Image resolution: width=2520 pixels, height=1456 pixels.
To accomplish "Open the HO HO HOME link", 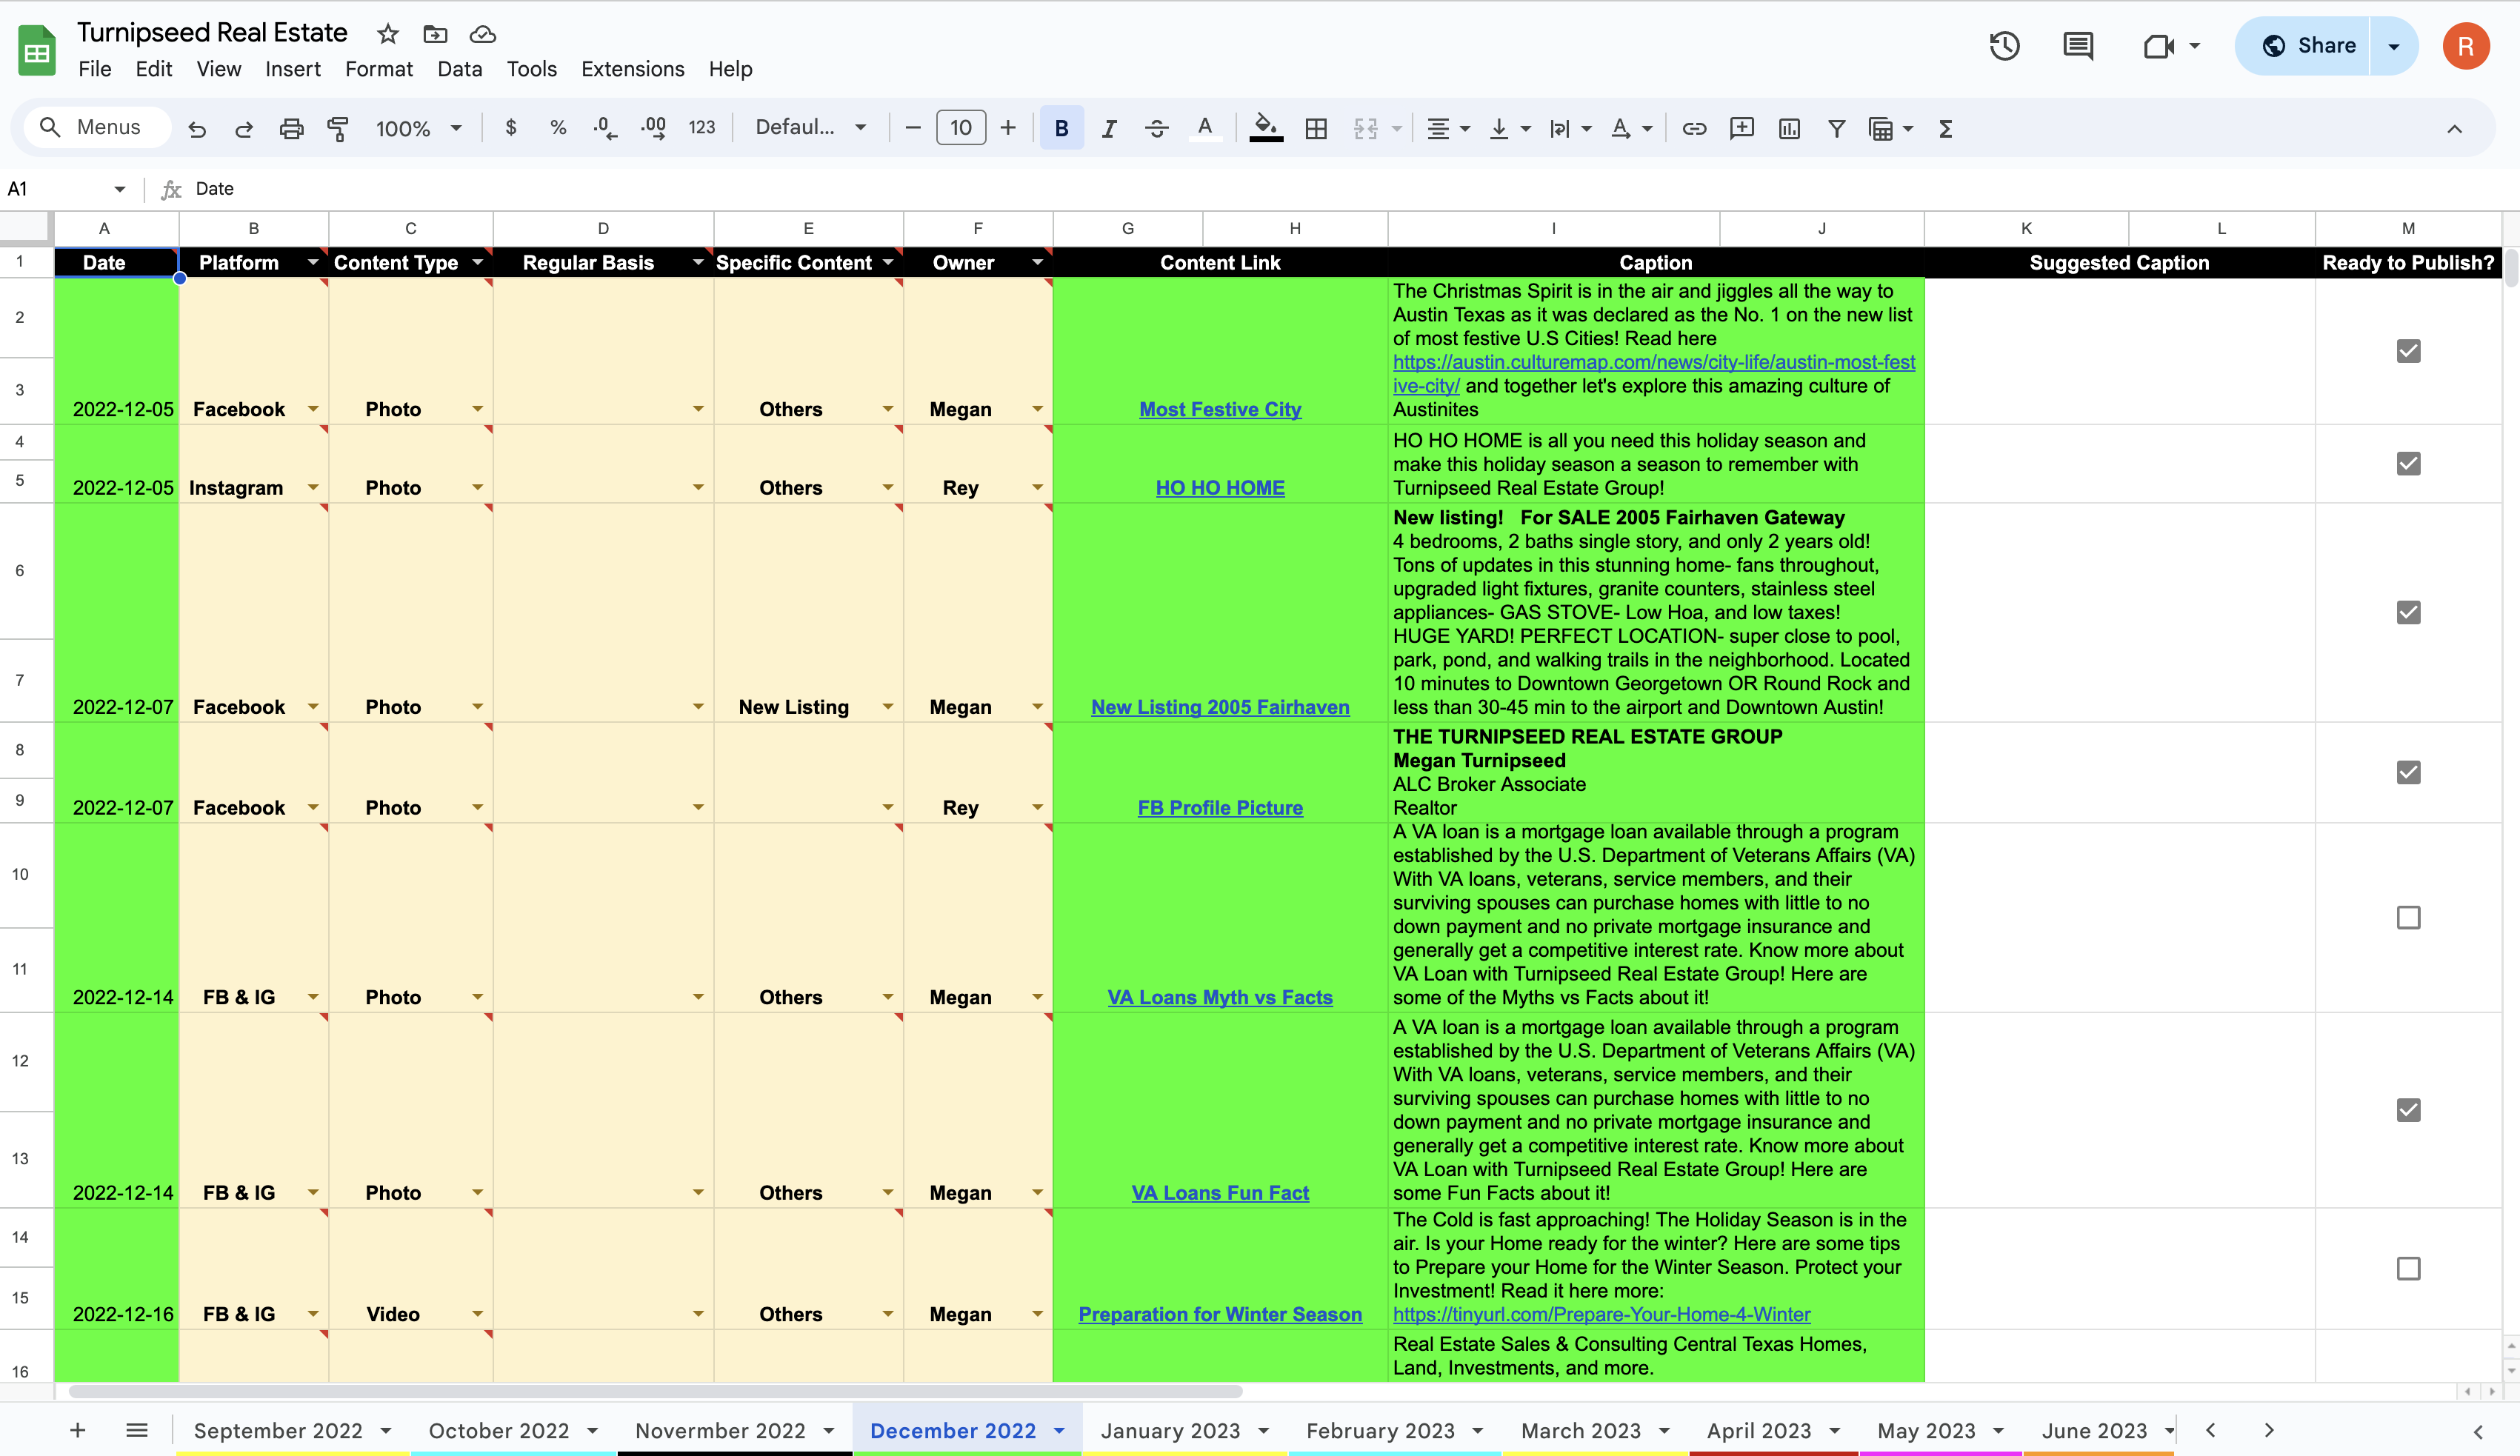I will click(1220, 488).
